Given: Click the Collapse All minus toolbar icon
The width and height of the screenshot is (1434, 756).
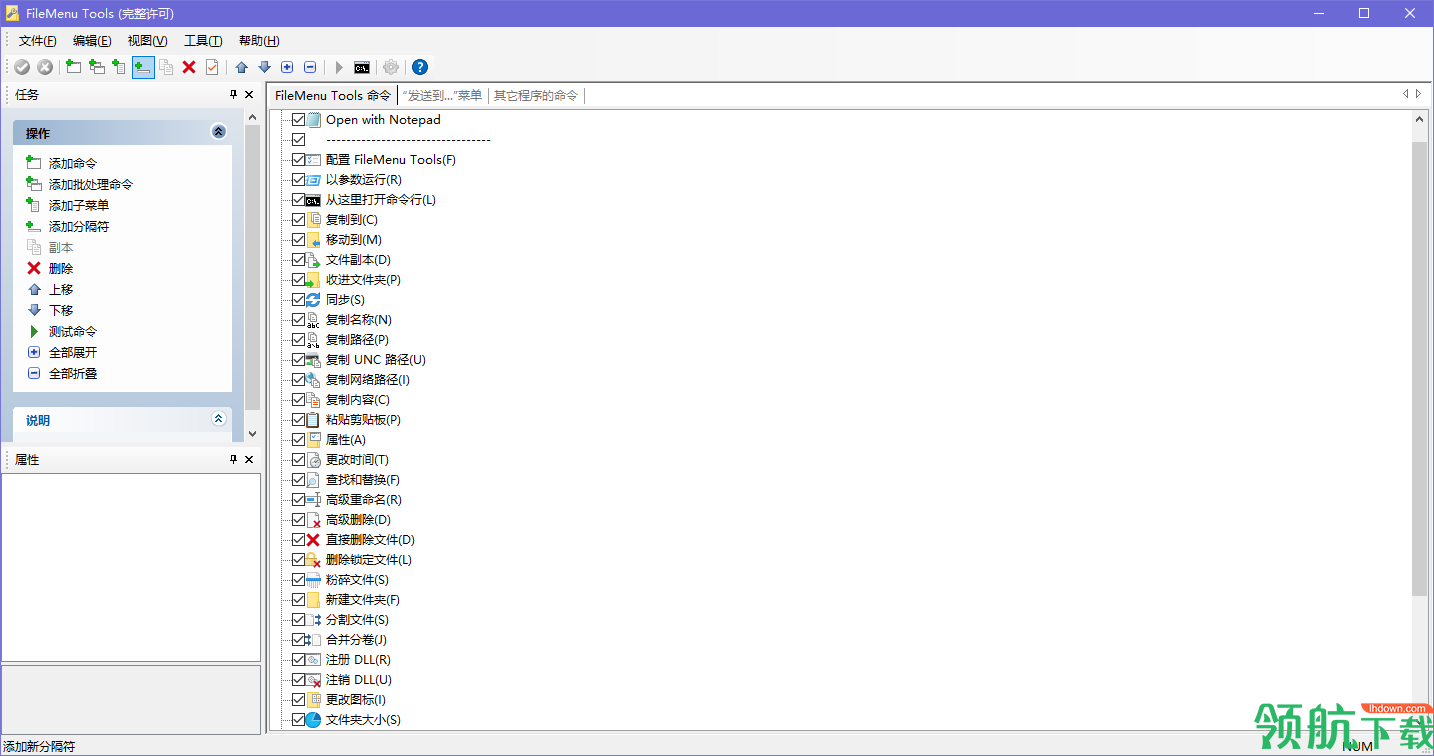Looking at the screenshot, I should [310, 67].
